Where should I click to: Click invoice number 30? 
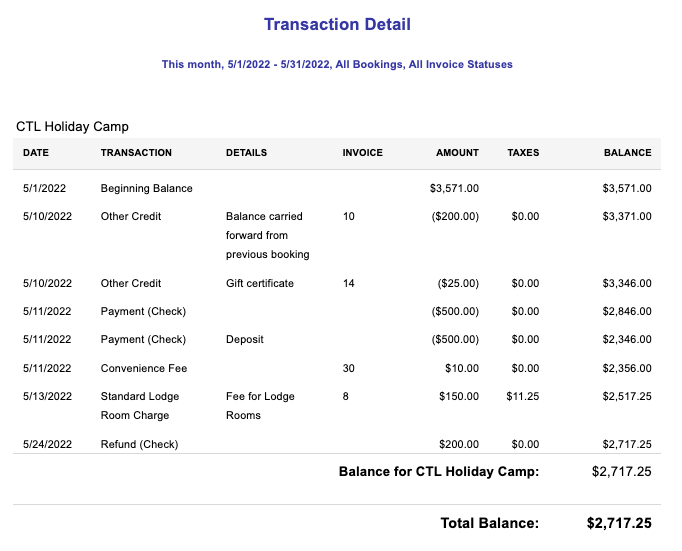348,368
